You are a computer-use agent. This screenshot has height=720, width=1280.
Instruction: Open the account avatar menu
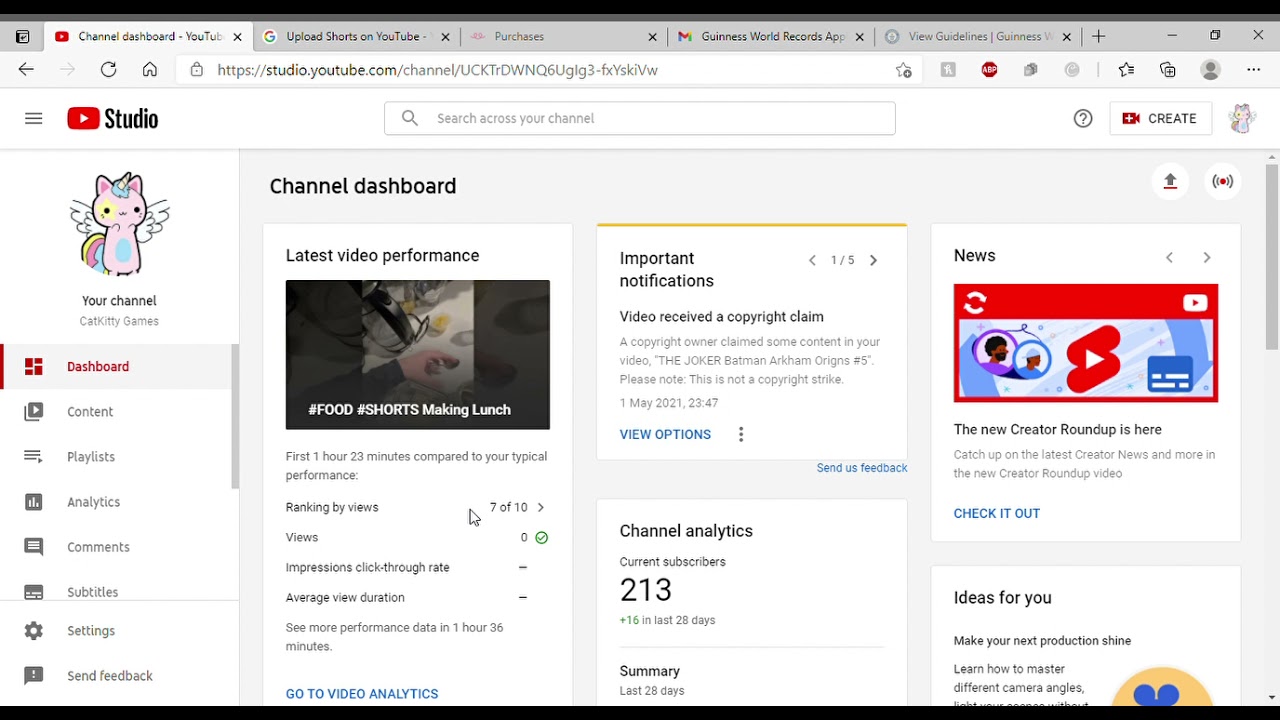click(1242, 118)
